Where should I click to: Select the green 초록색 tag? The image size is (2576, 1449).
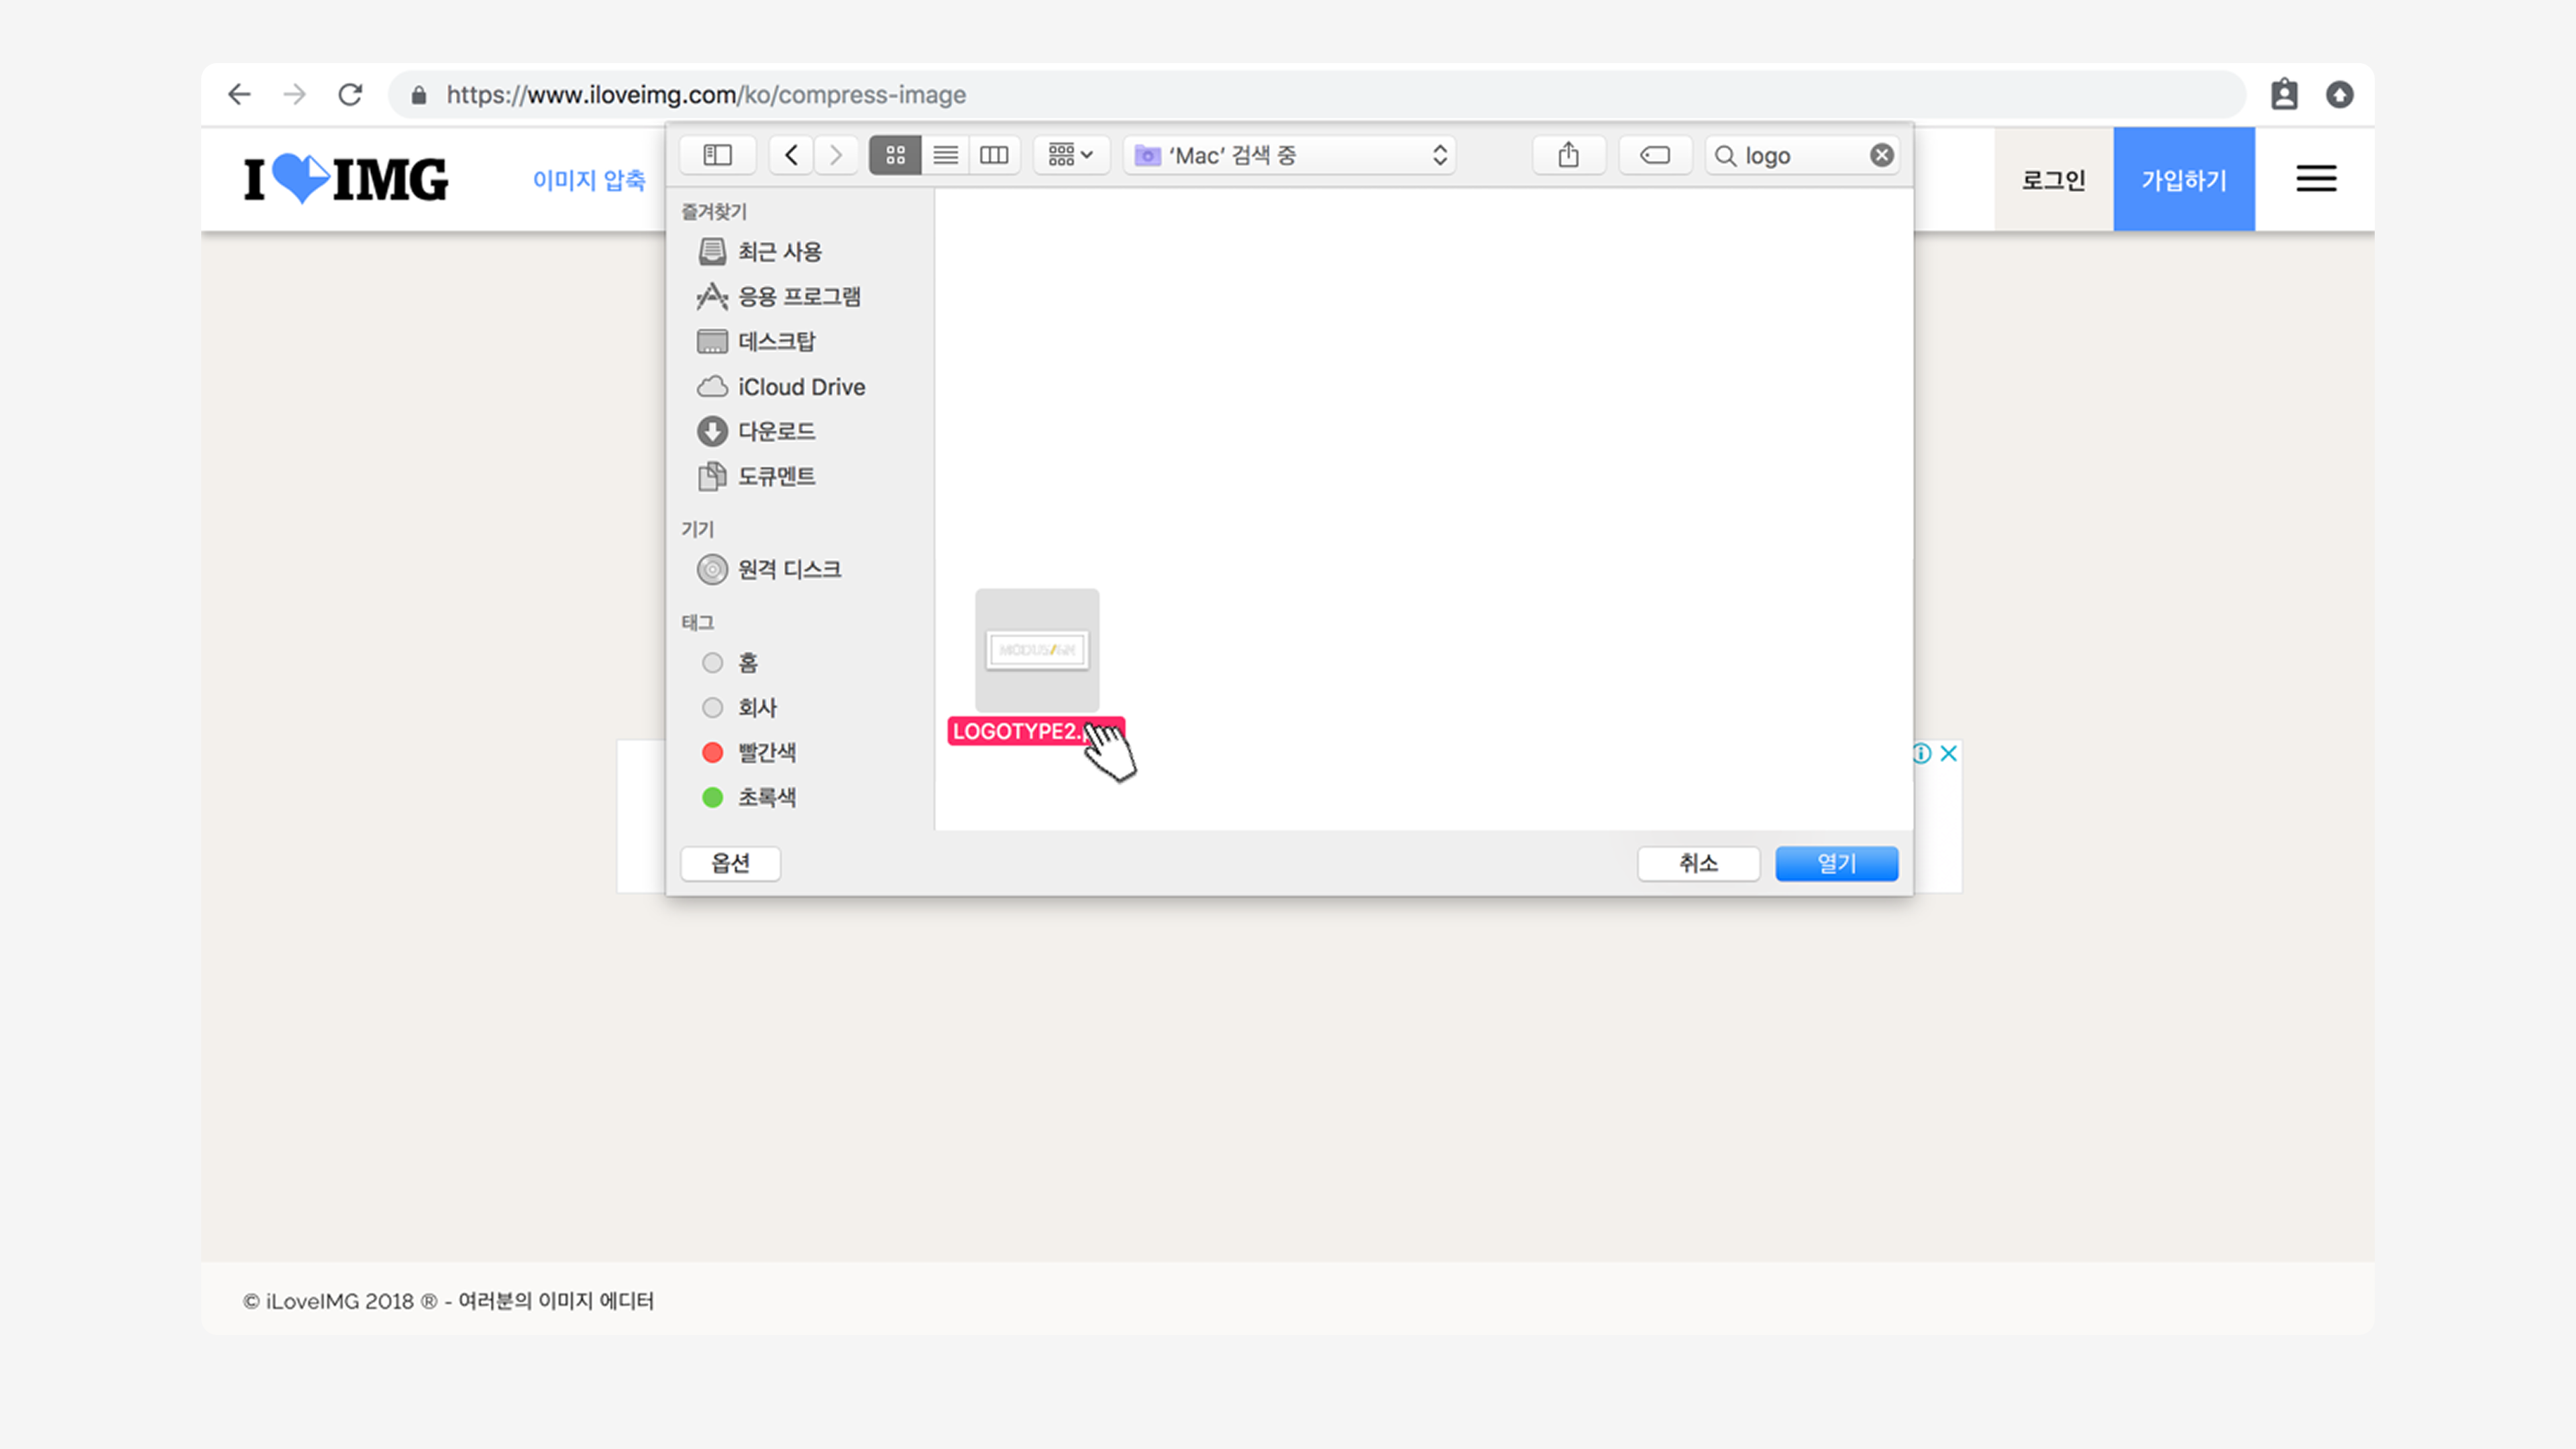pyautogui.click(x=712, y=797)
